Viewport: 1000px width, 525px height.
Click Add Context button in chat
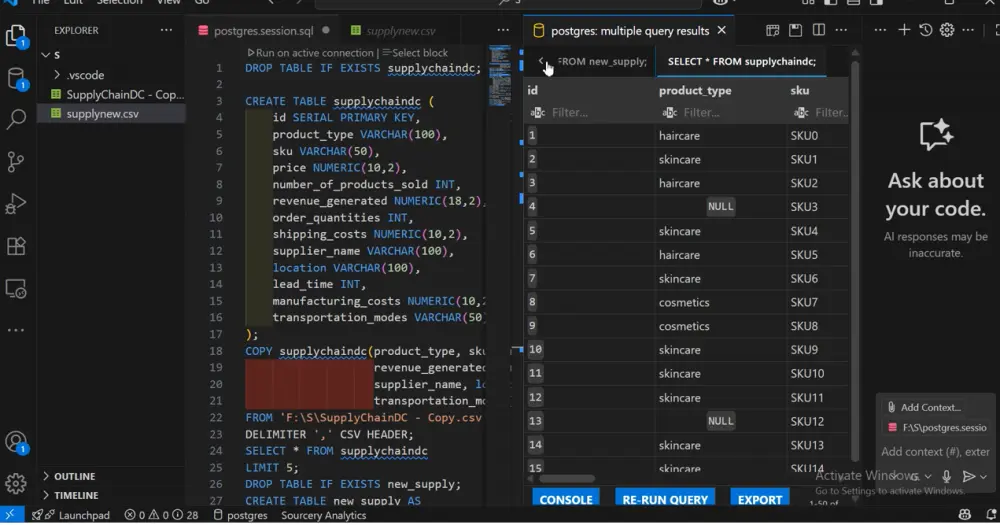[923, 407]
